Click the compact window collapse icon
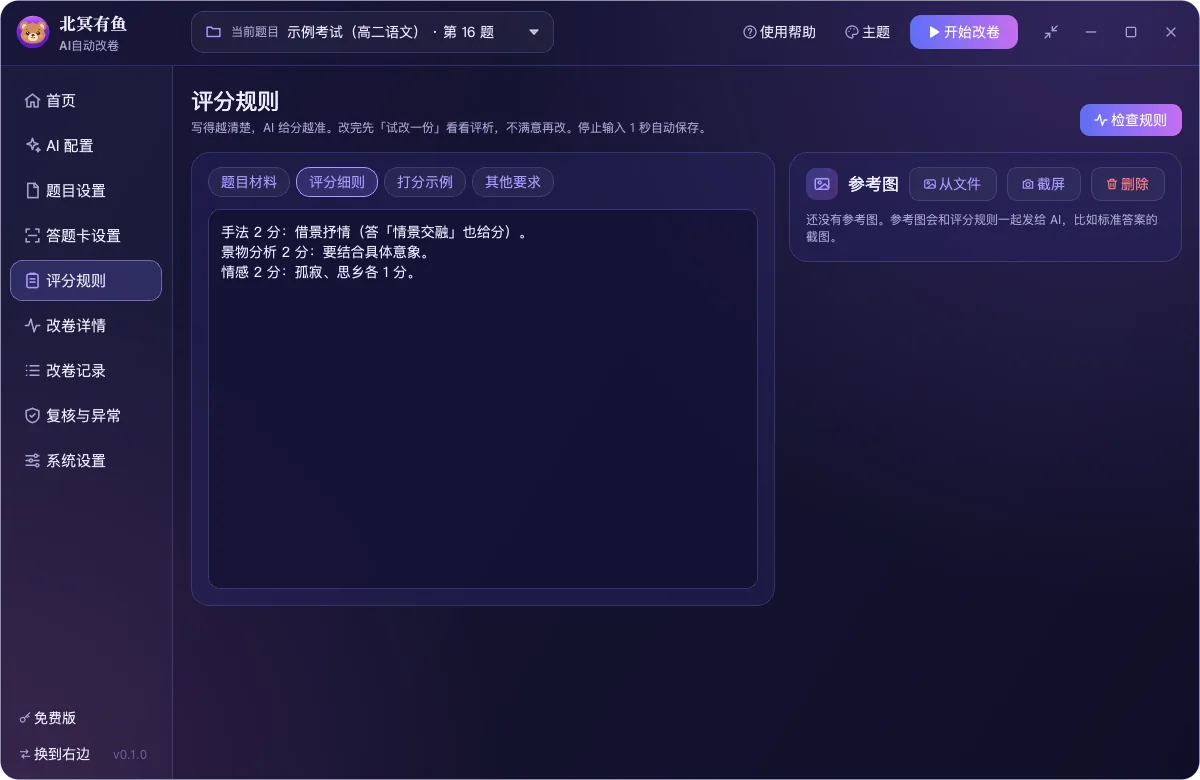Screen dimensions: 1200x780 1051,32
